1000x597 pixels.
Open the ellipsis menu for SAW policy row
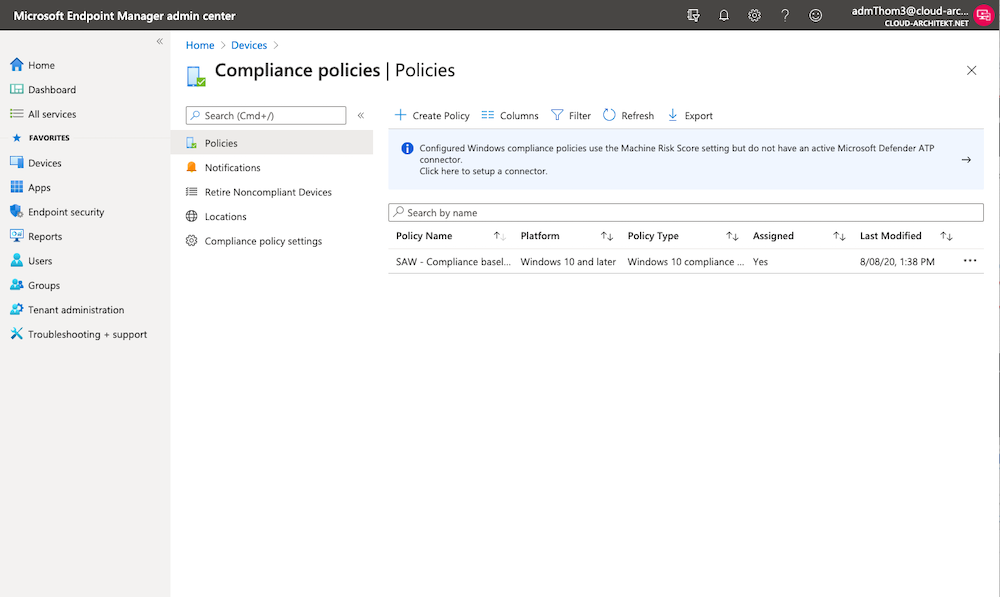(970, 261)
